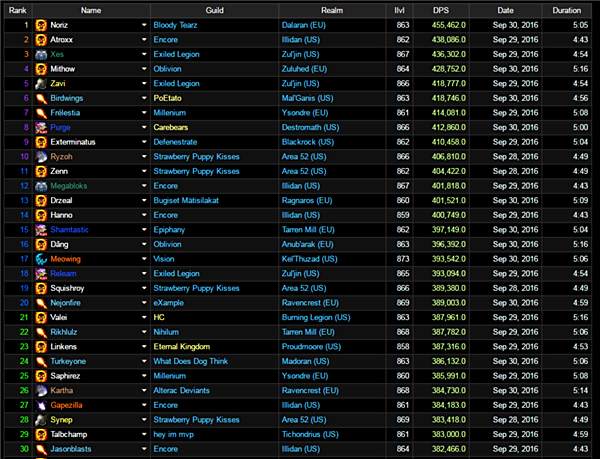The height and width of the screenshot is (459, 600).
Task: Sort the table by Name header
Action: point(91,10)
